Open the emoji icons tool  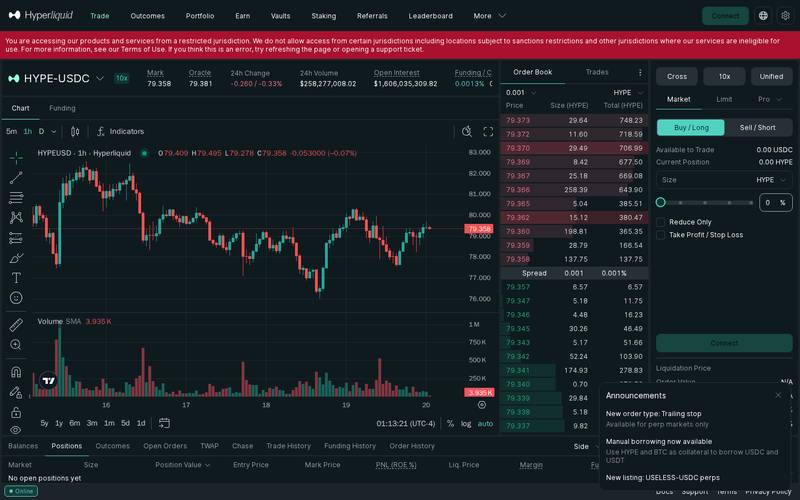pos(16,298)
